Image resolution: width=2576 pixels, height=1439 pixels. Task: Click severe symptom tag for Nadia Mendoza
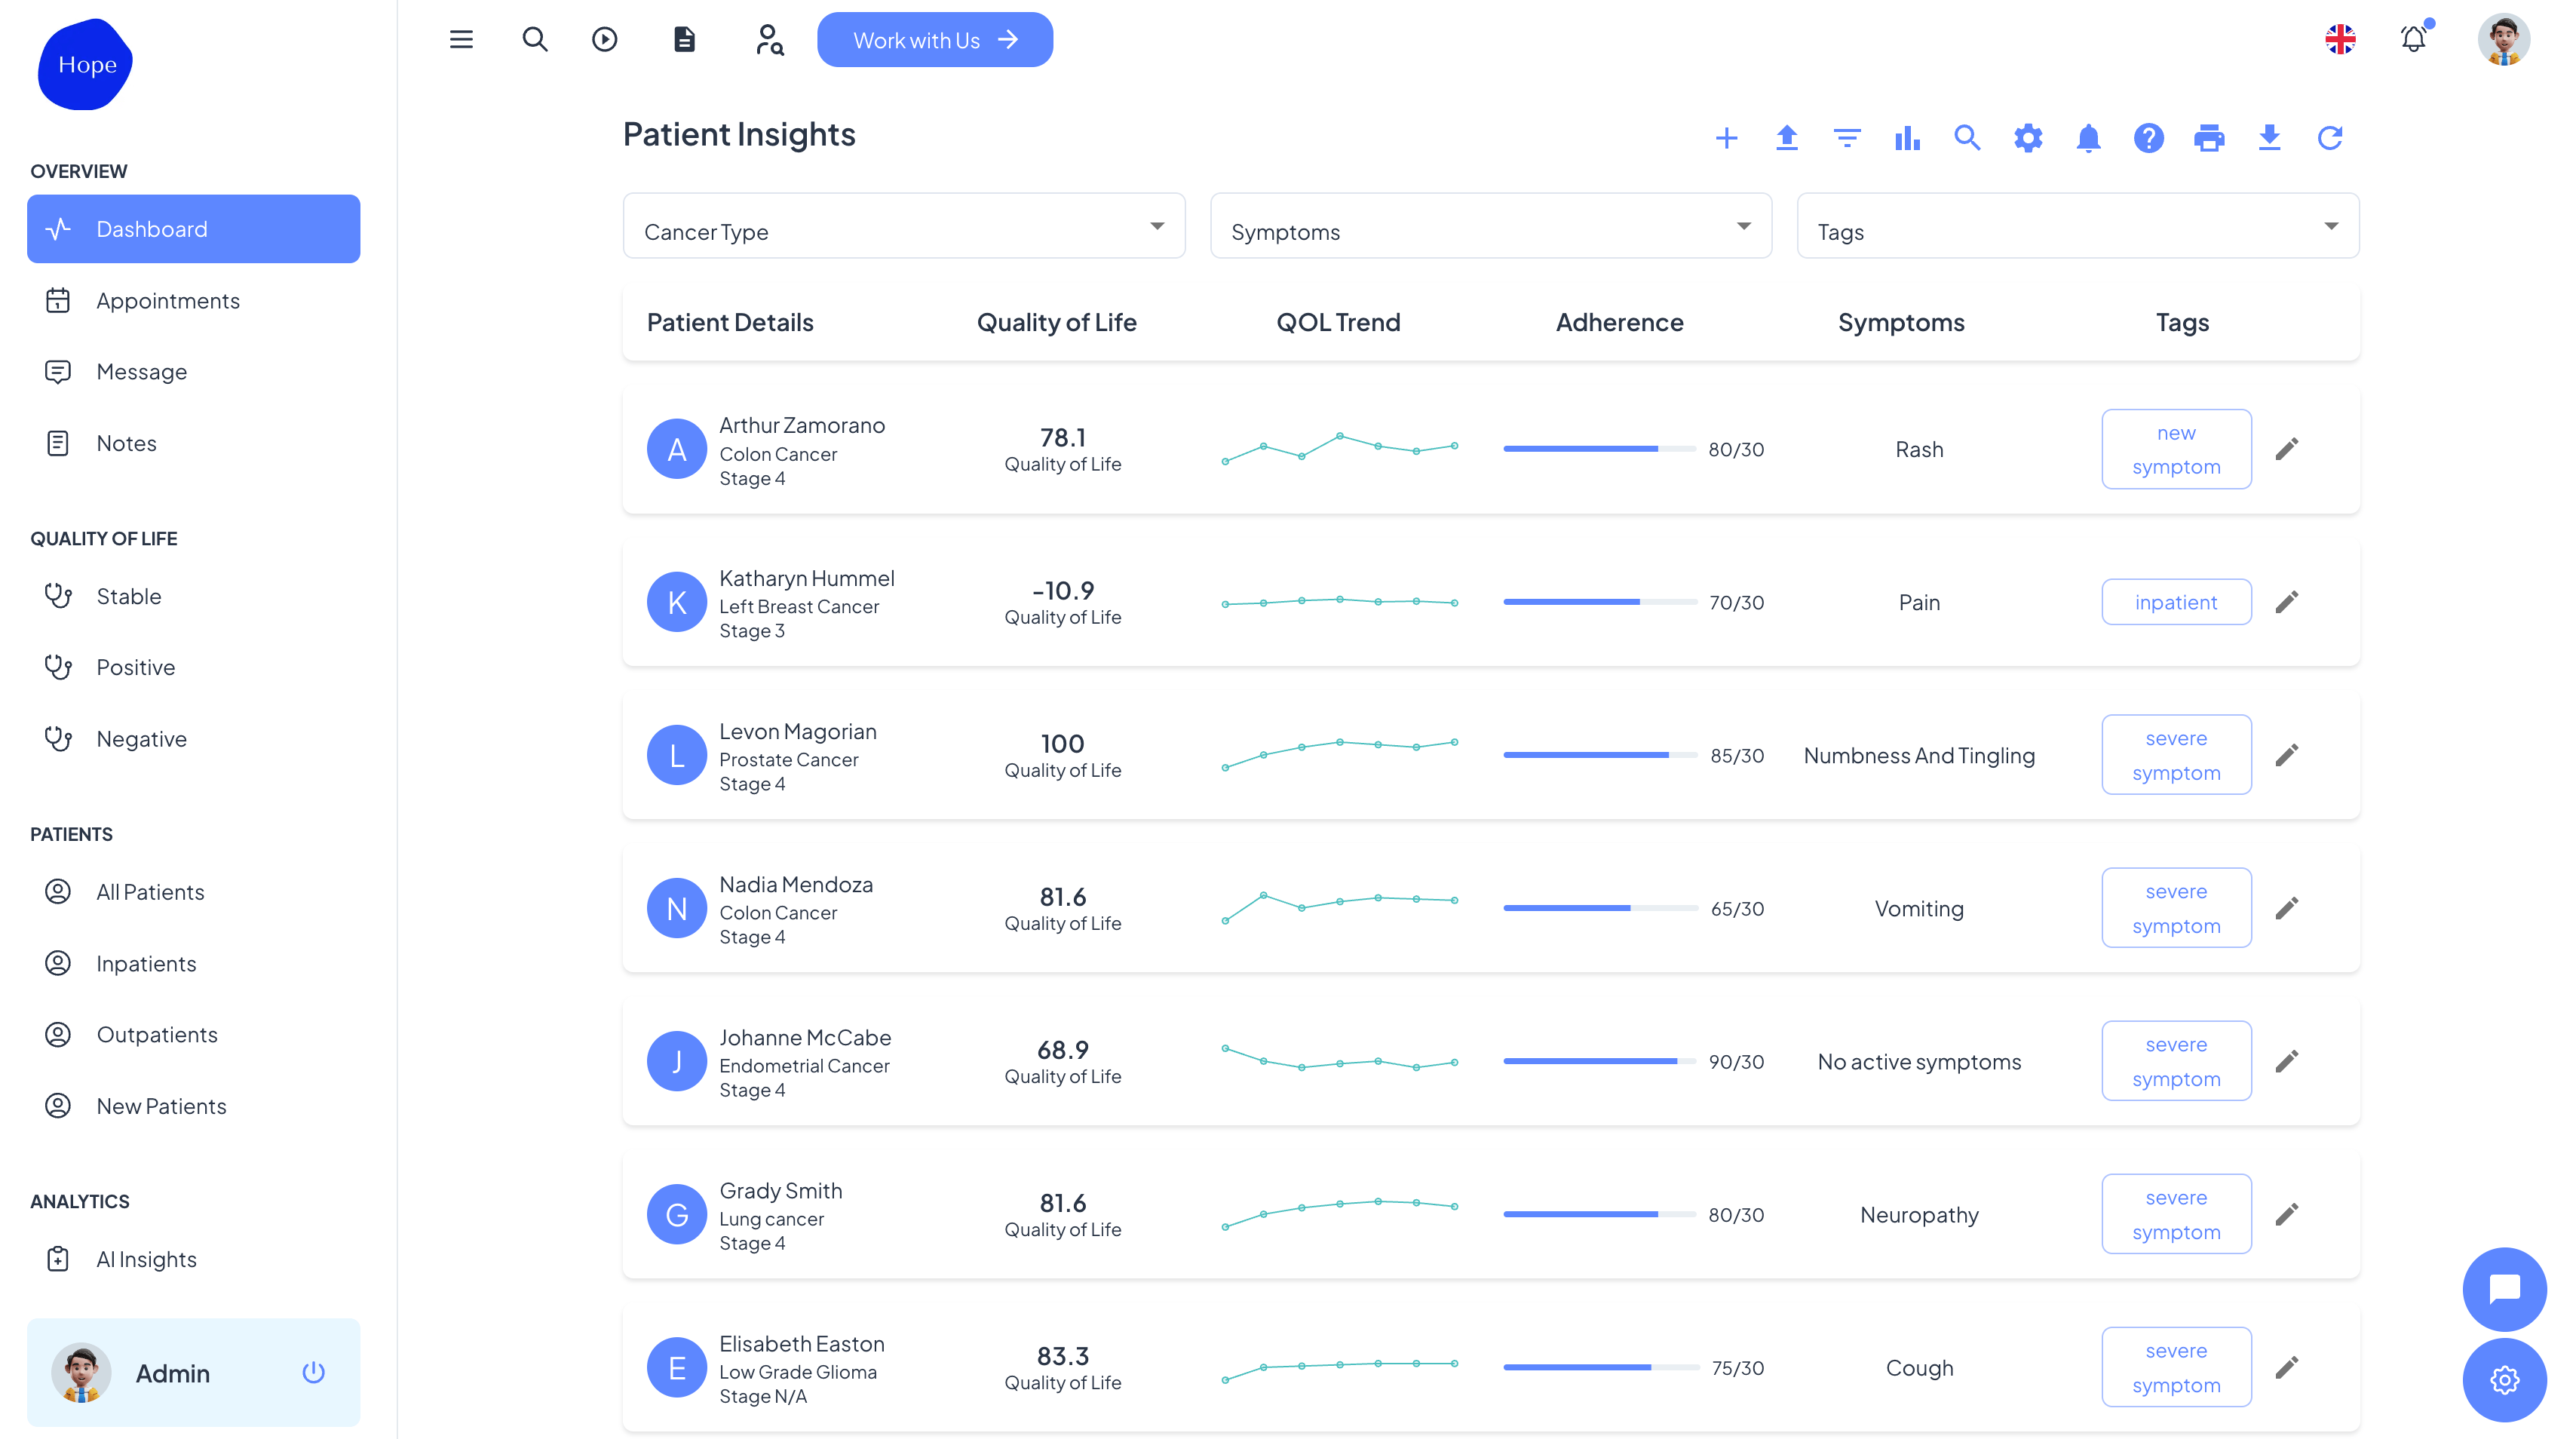coord(2176,908)
